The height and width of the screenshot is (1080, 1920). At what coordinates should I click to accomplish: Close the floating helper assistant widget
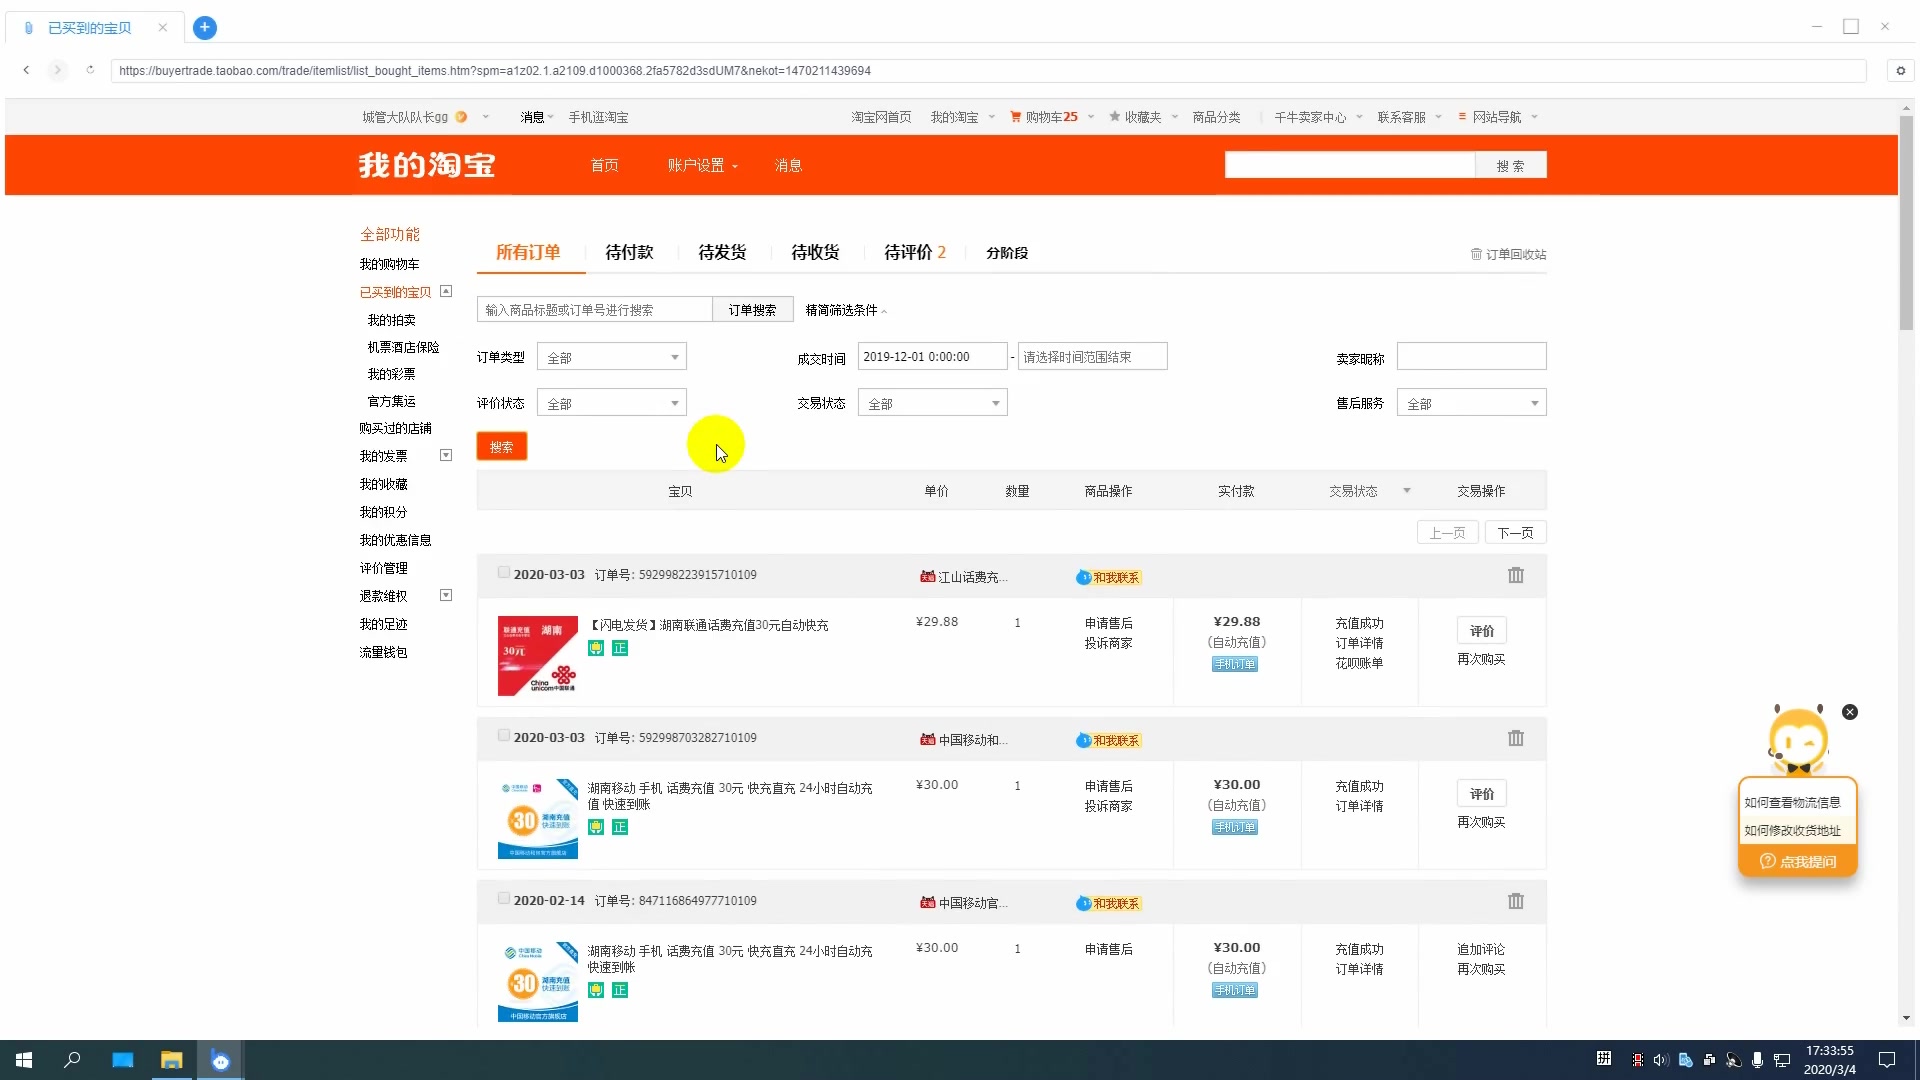pyautogui.click(x=1850, y=712)
